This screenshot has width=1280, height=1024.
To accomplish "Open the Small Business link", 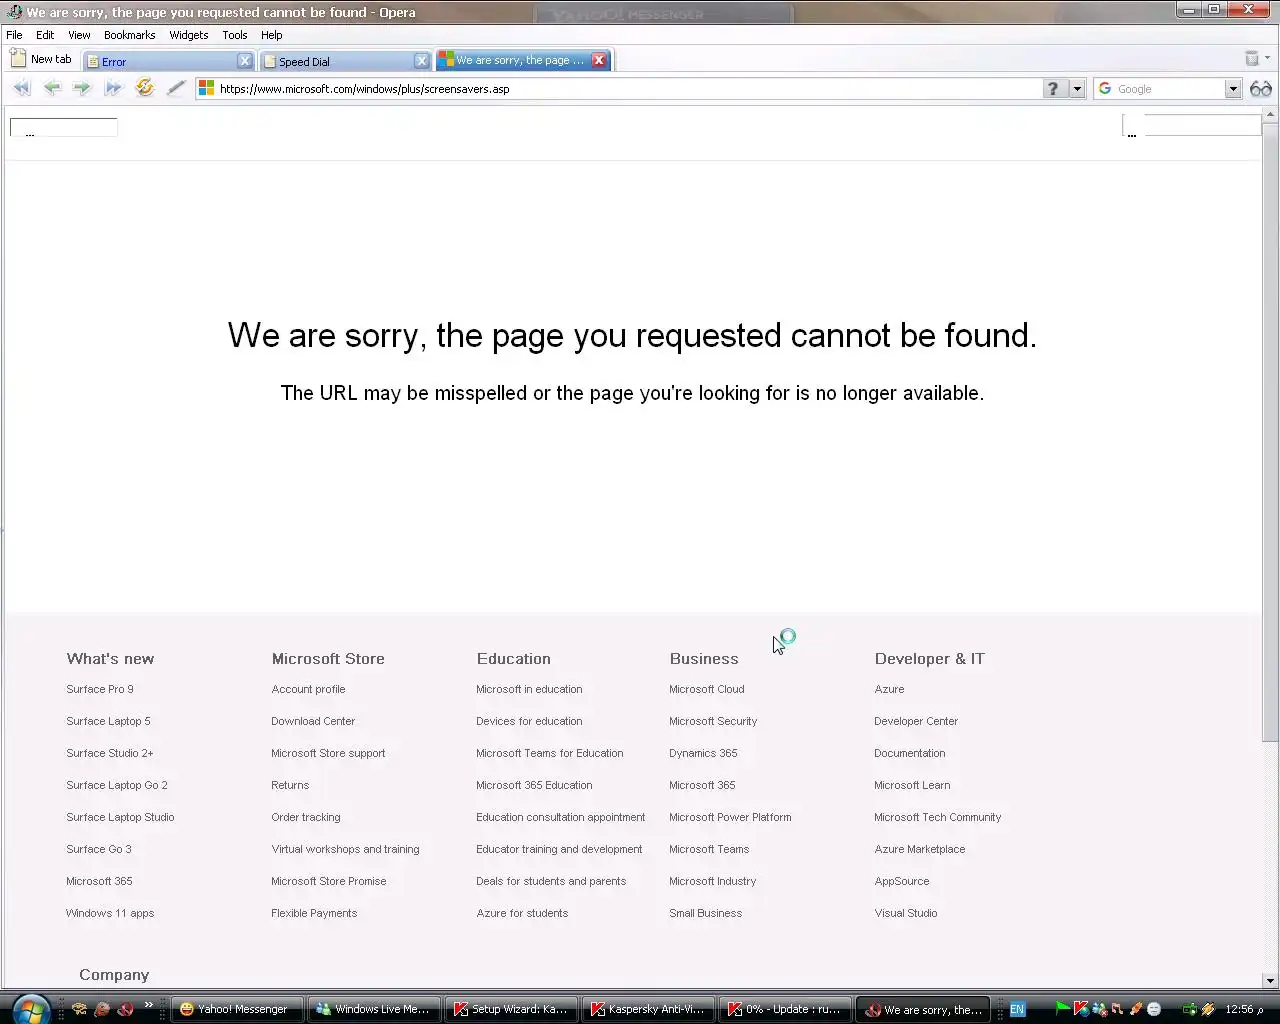I will [706, 913].
